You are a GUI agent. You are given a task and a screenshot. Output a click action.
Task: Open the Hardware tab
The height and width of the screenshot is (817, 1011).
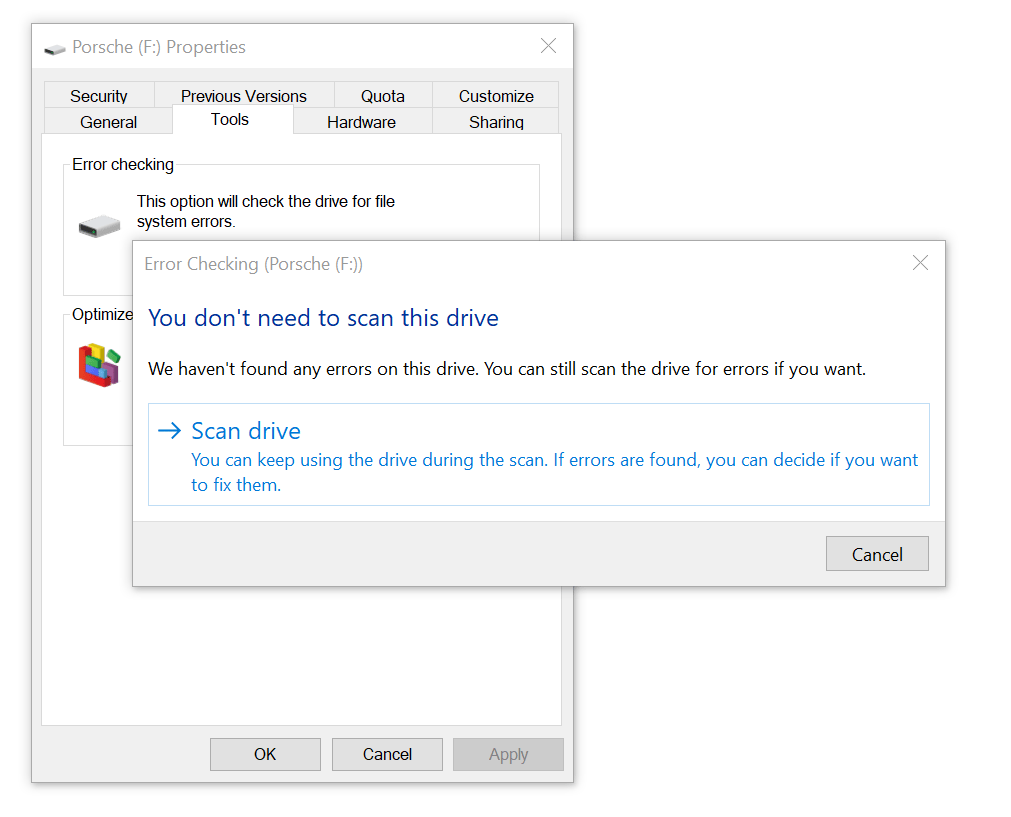tap(361, 122)
